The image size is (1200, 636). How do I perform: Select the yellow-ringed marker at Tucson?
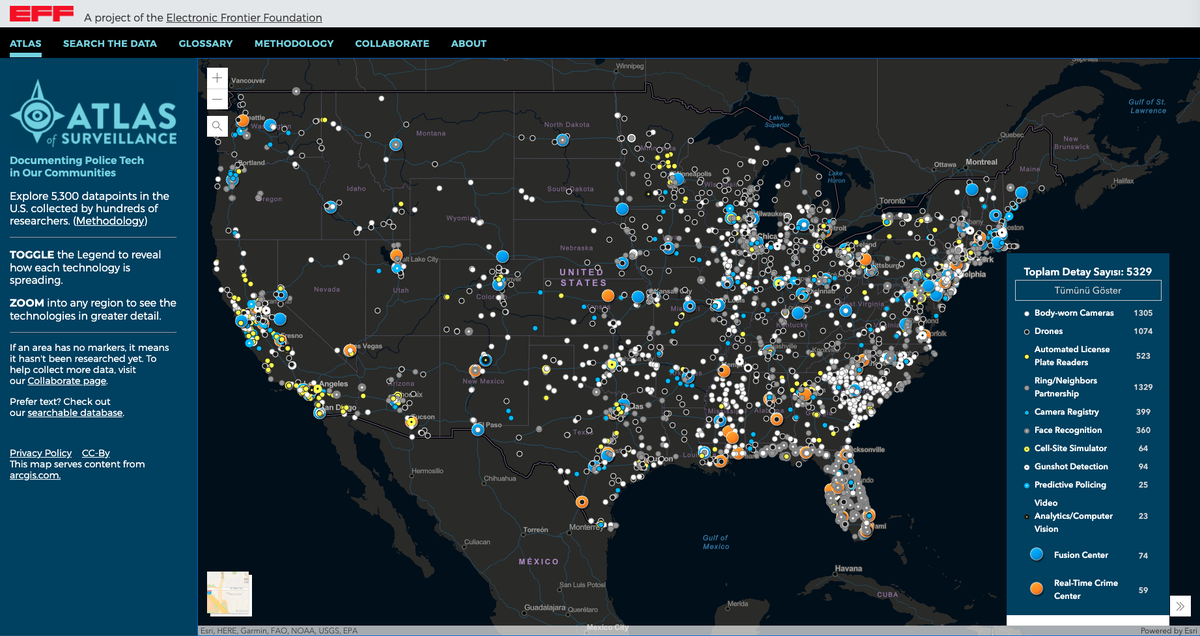coord(410,423)
